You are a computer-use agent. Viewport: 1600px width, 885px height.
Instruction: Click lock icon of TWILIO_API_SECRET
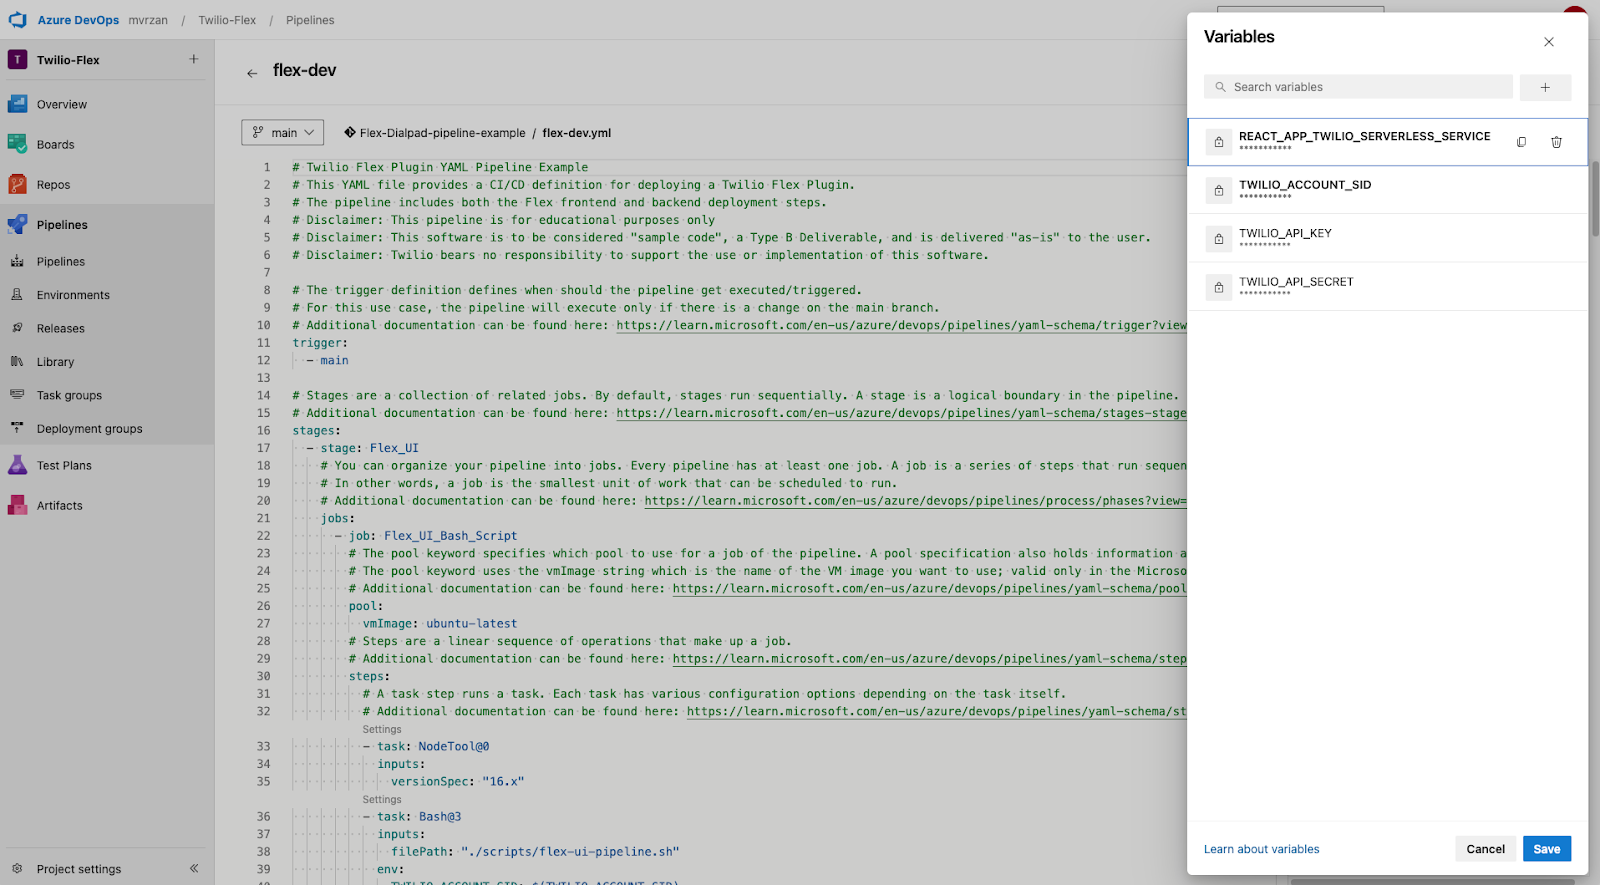tap(1219, 287)
